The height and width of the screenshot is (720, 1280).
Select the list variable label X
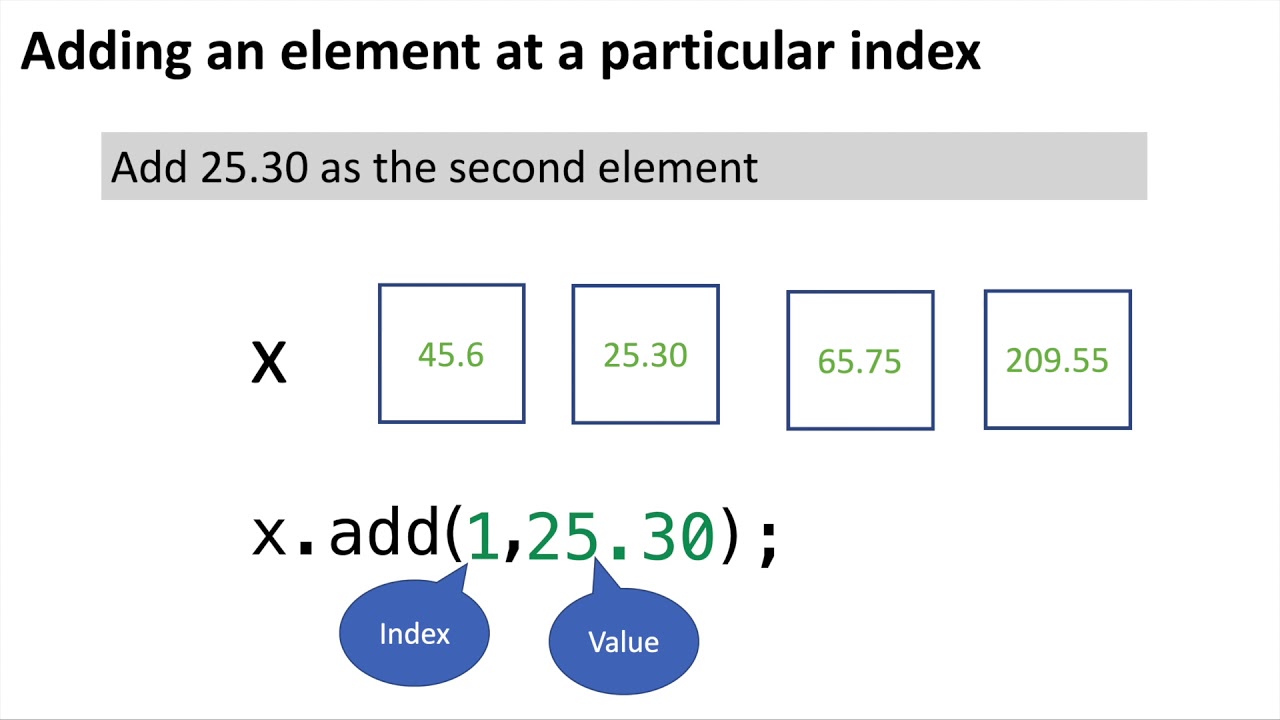coord(268,361)
